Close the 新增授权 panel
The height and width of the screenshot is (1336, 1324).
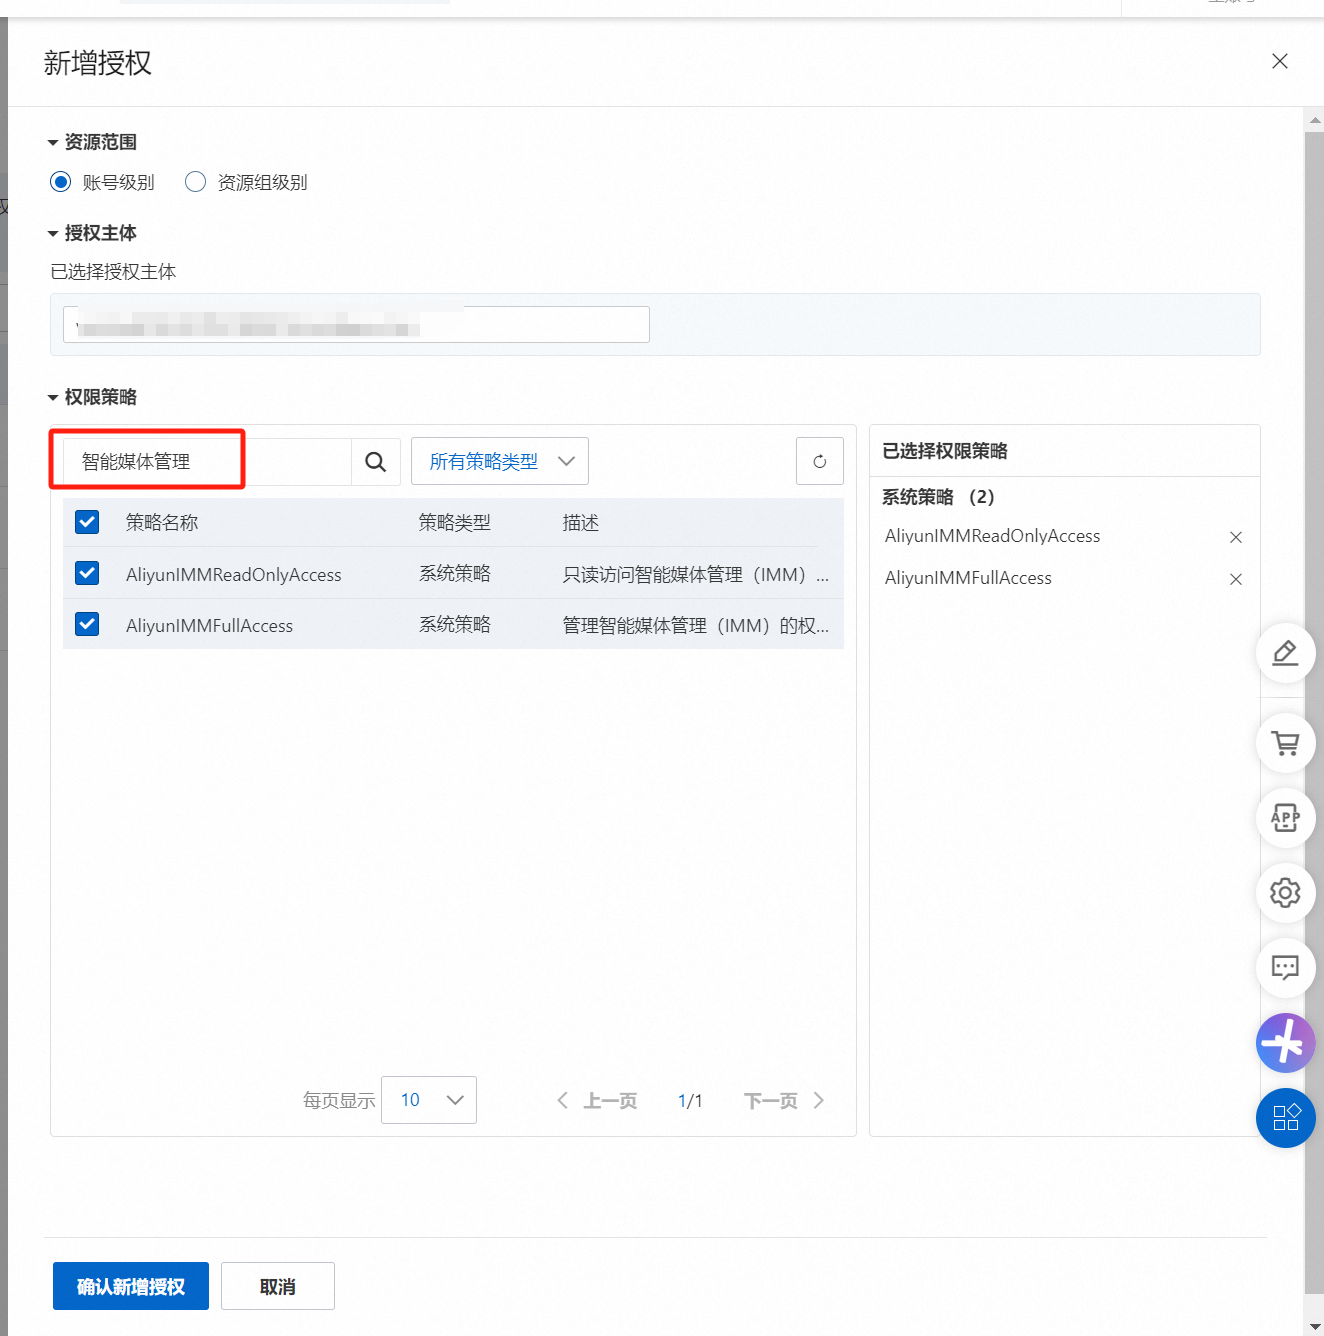tap(1279, 61)
